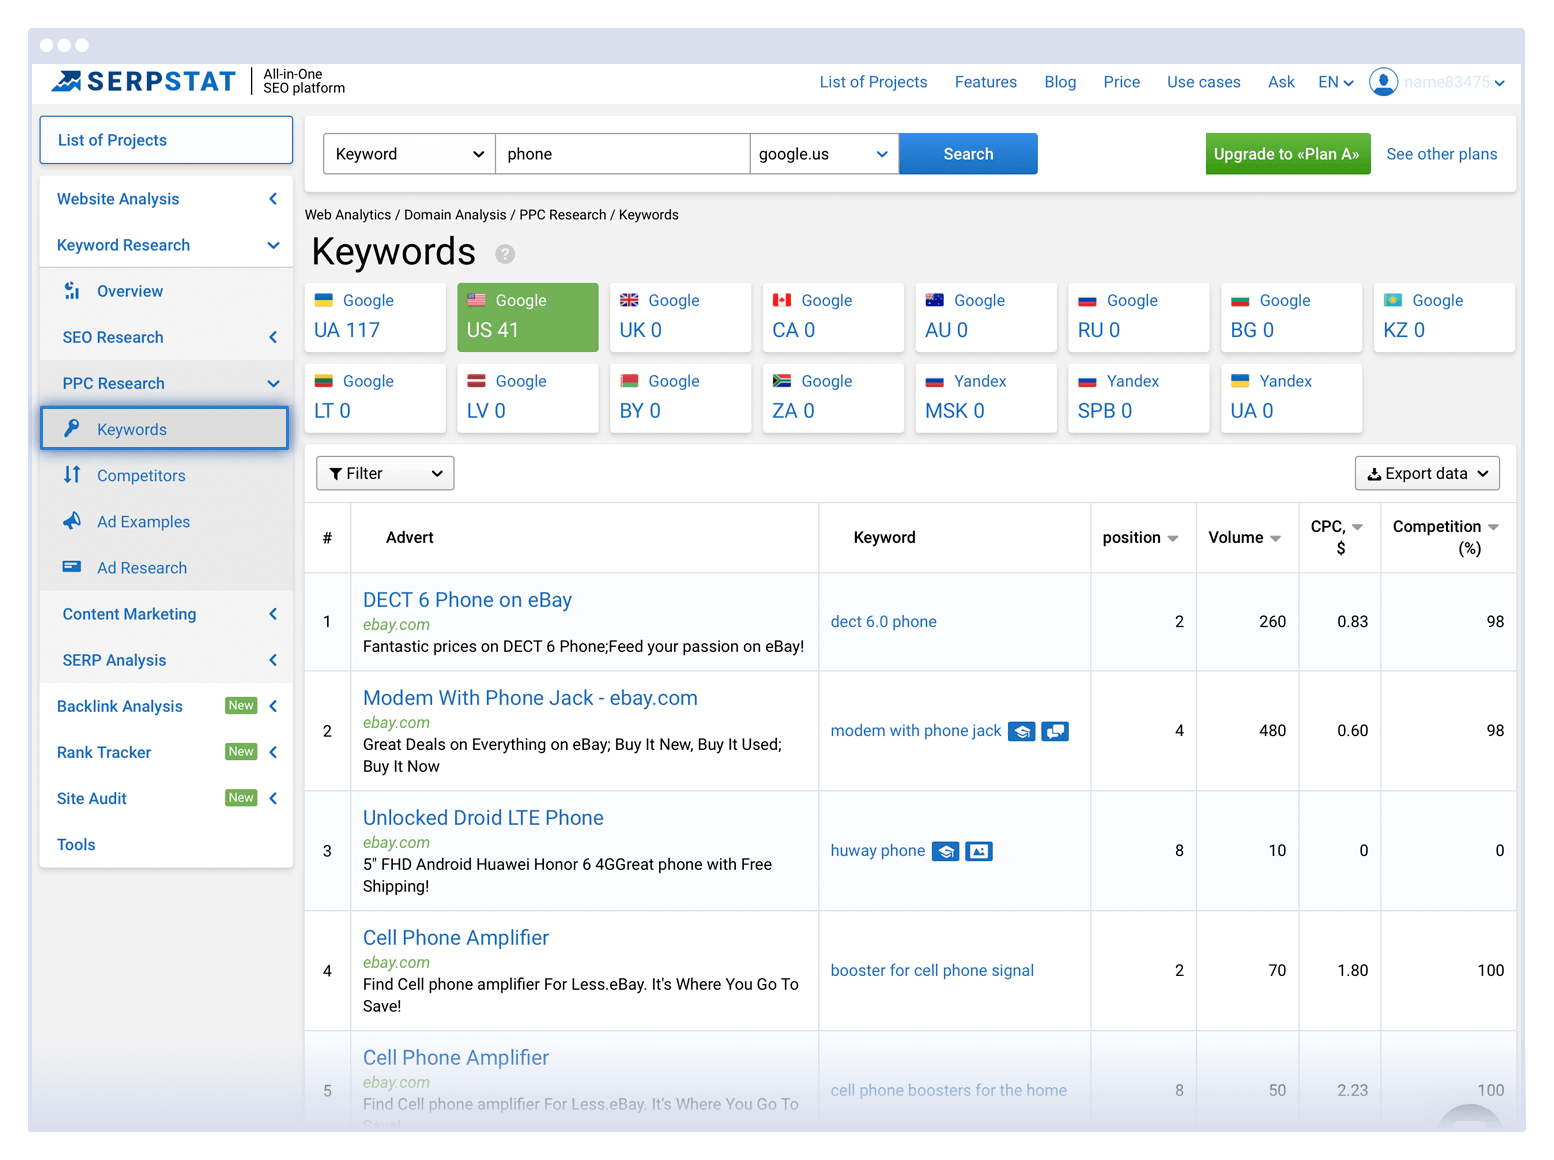Click image icon beside huway phone

pos(979,851)
